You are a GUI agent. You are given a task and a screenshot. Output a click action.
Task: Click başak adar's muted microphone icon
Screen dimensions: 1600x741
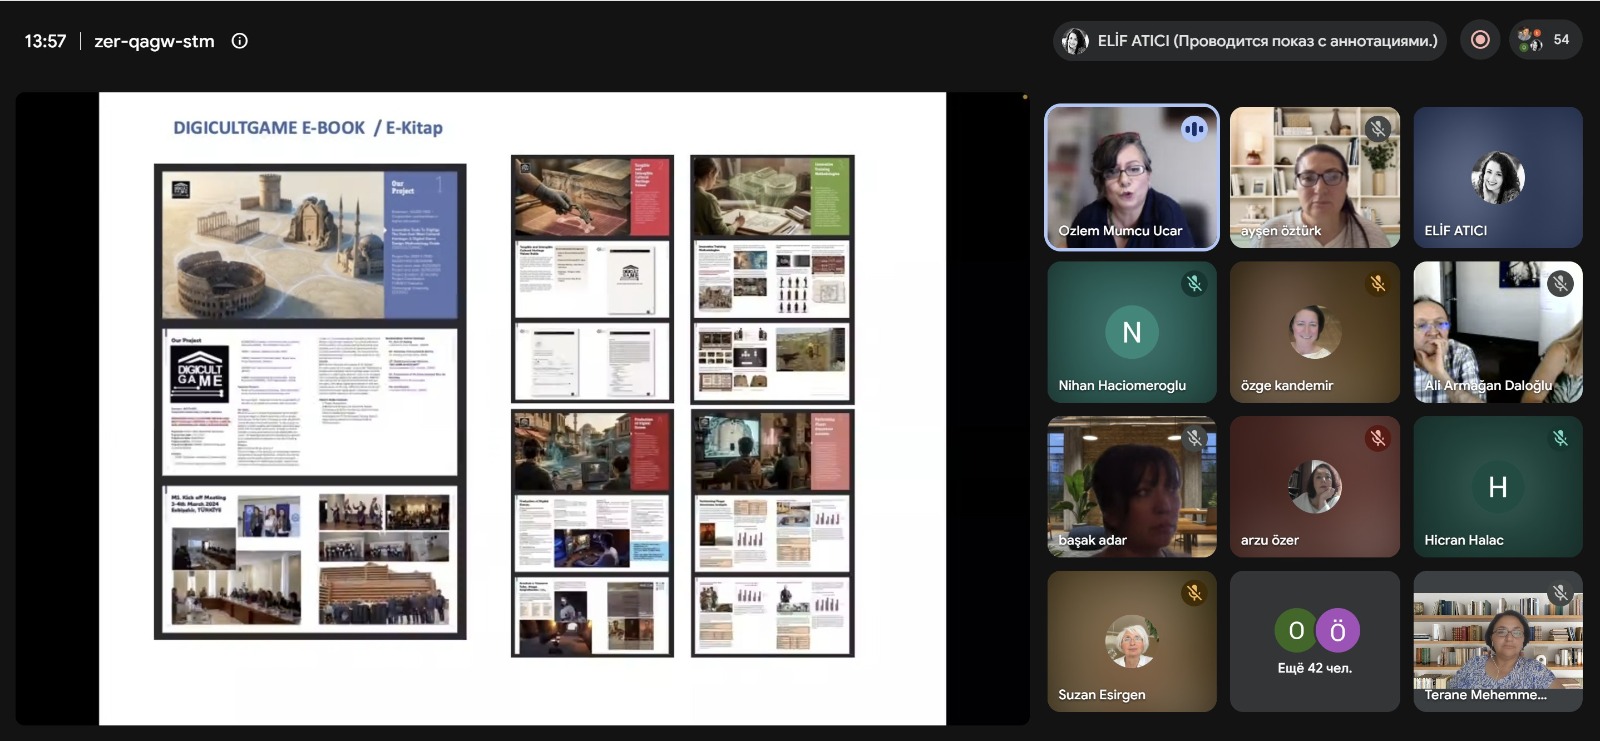(1194, 438)
